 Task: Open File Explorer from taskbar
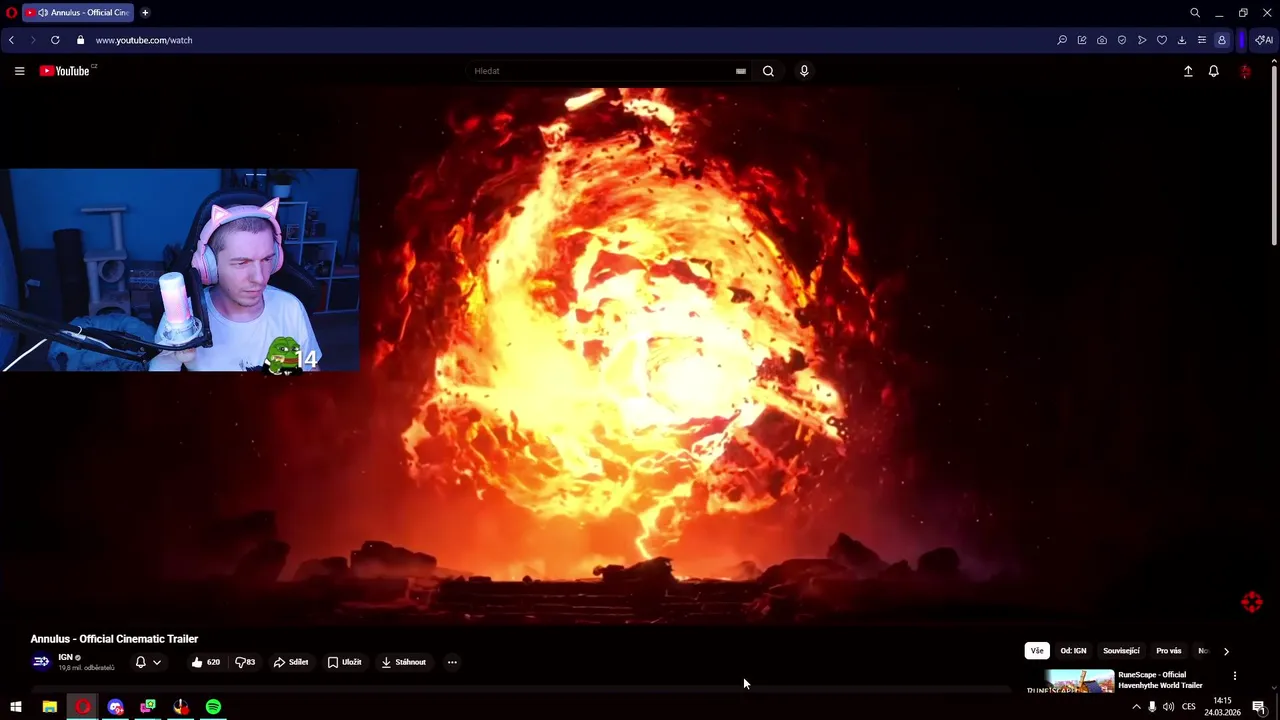pyautogui.click(x=49, y=707)
